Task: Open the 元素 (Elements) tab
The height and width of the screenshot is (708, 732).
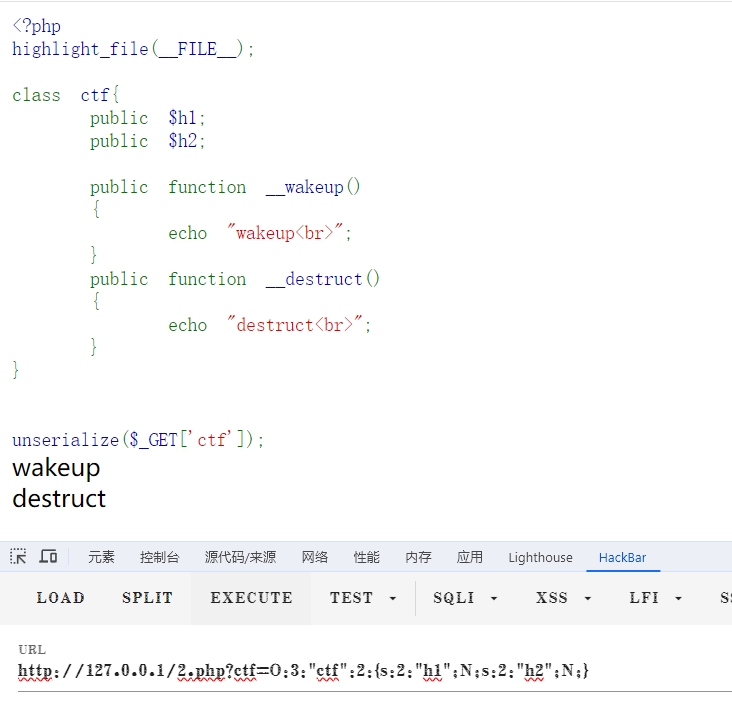Action: coord(101,558)
